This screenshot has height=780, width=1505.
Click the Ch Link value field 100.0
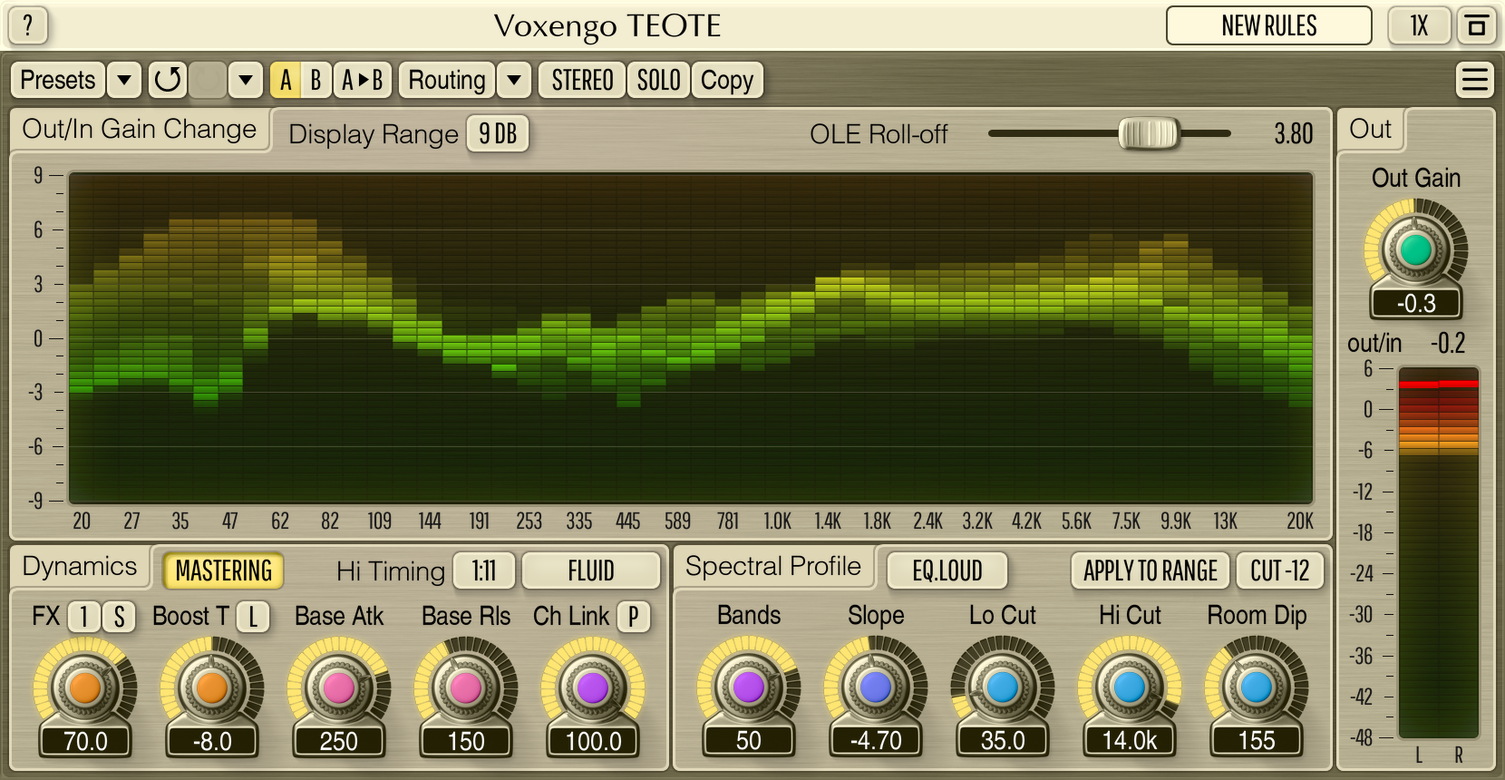[x=593, y=741]
